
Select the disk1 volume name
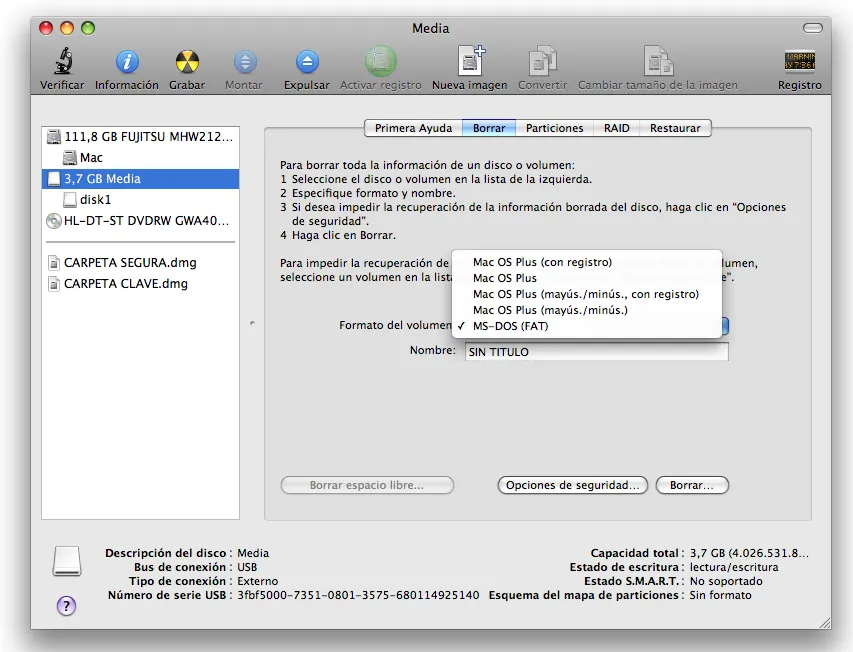pyautogui.click(x=96, y=200)
